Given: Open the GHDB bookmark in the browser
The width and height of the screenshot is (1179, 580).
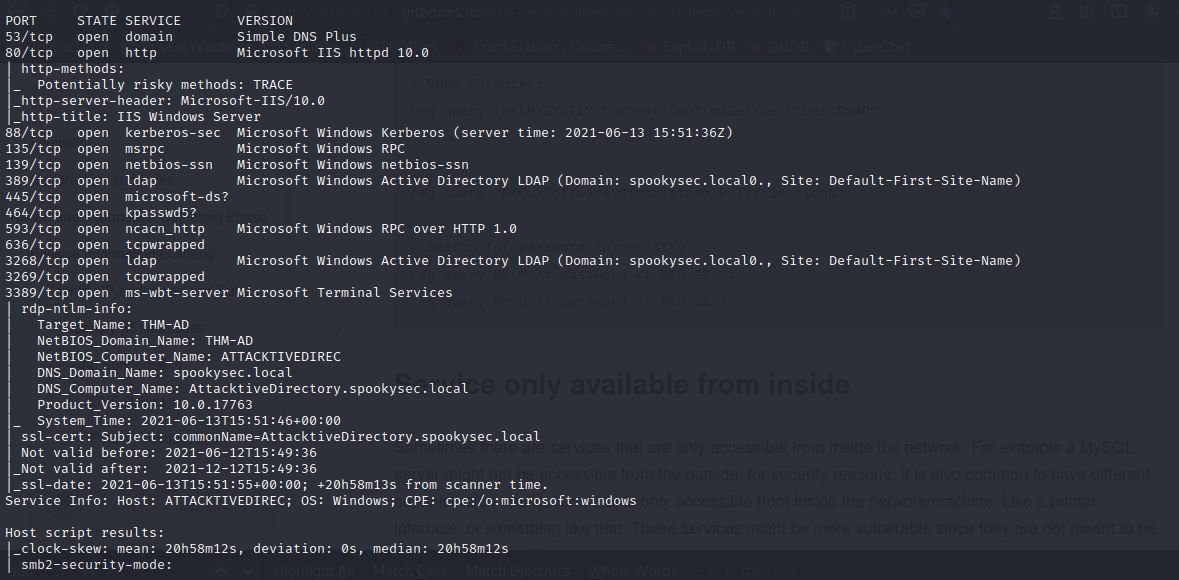Looking at the screenshot, I should point(779,47).
